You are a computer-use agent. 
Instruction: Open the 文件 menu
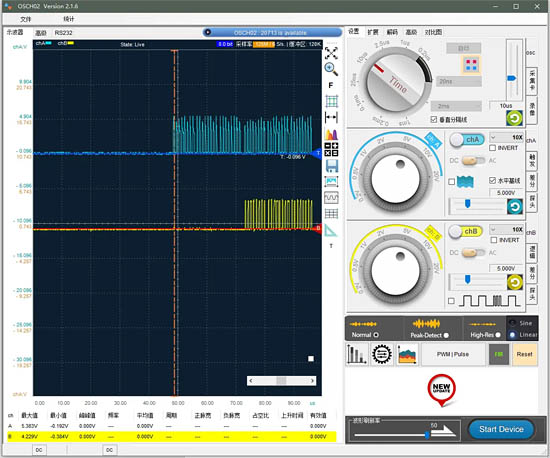click(x=26, y=19)
